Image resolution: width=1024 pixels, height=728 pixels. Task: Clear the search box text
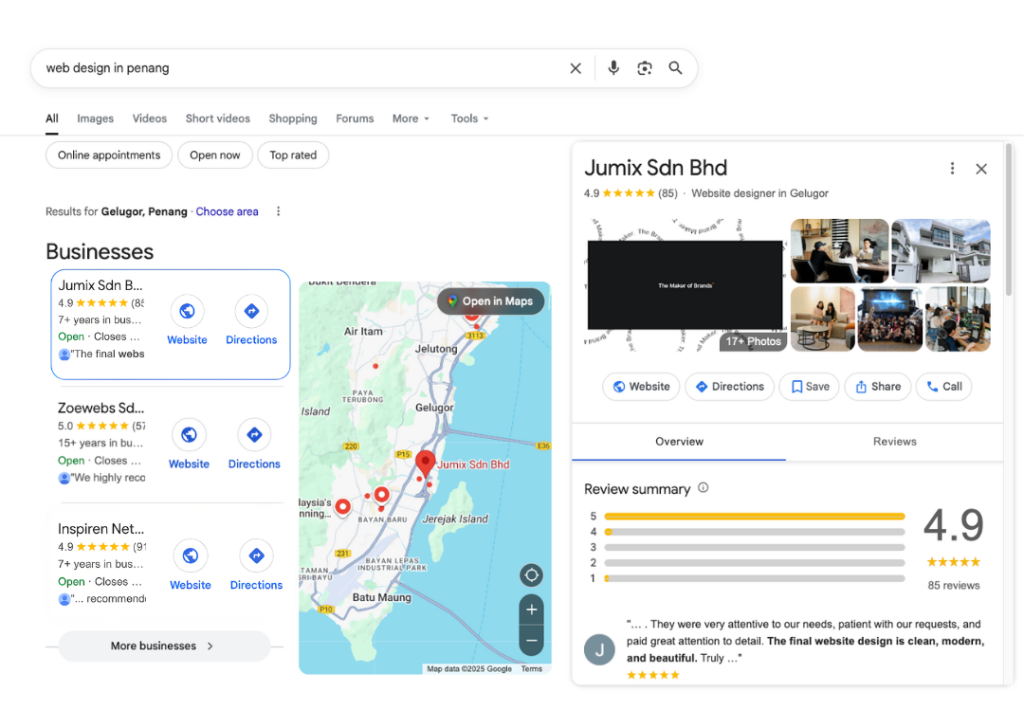pos(575,68)
